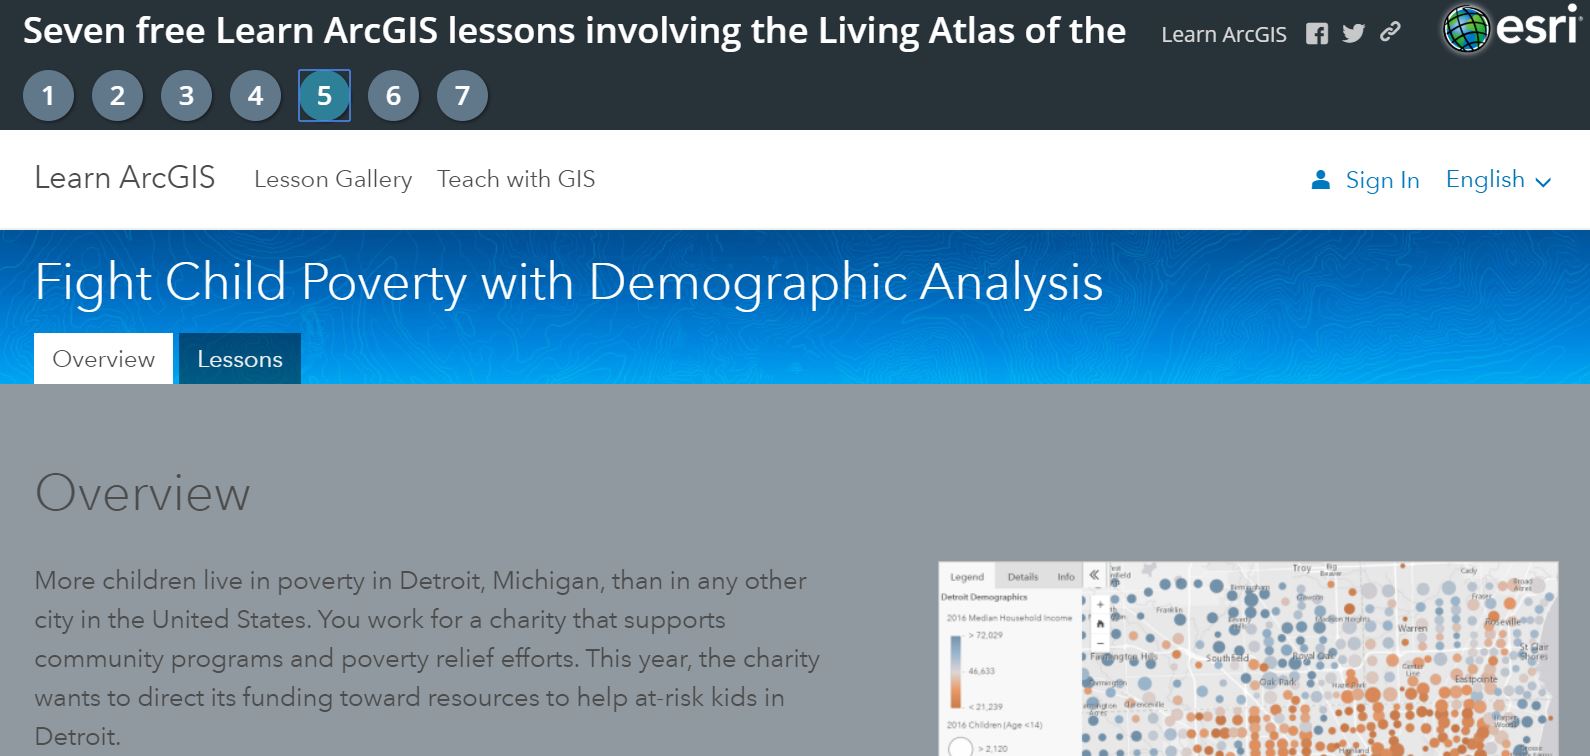
Task: Zoom in on the Detroit map
Action: click(x=1100, y=604)
